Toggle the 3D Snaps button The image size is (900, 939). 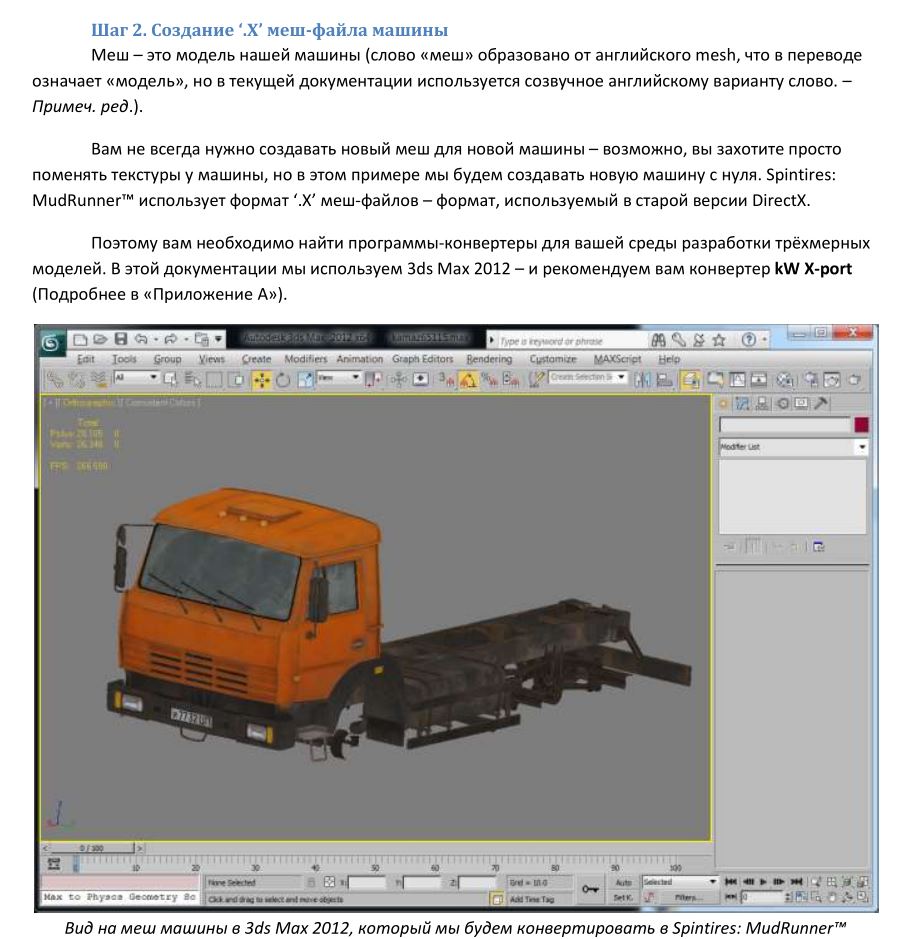point(445,379)
